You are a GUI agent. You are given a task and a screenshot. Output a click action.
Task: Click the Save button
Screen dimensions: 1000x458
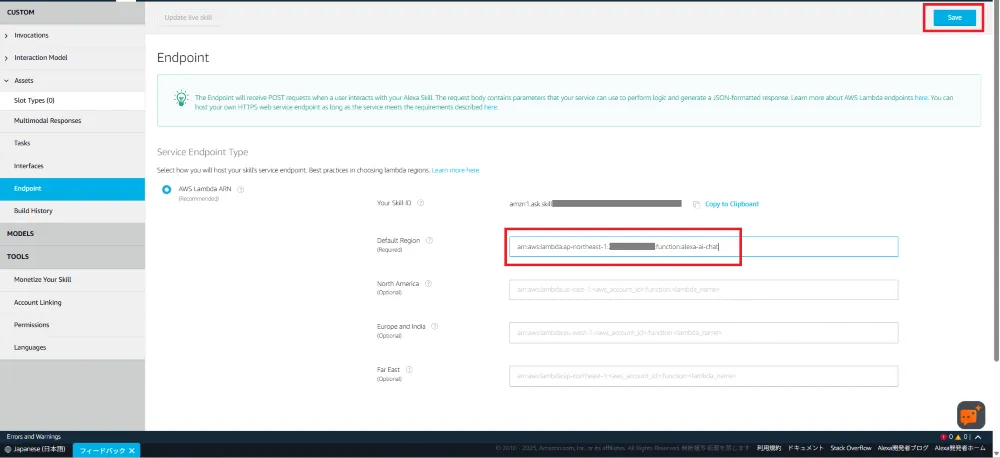click(954, 17)
